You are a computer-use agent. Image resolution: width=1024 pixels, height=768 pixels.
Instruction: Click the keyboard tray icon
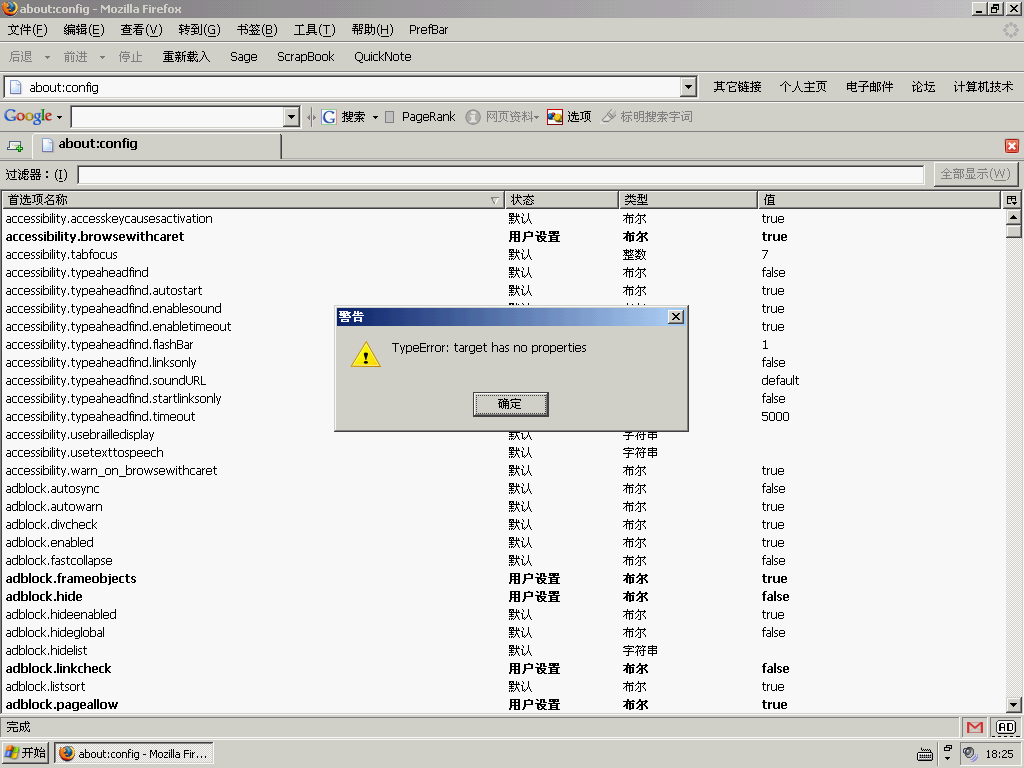tap(925, 754)
